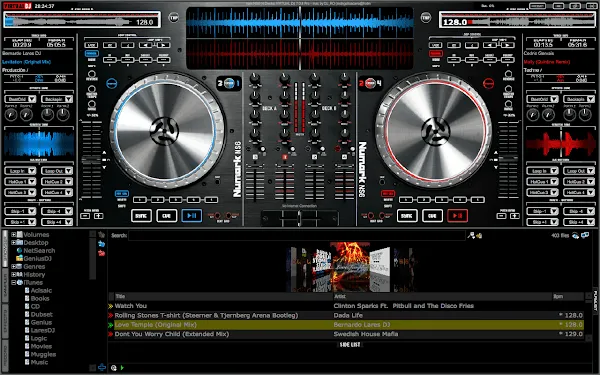Click the green play arrow at browser bottom
Viewport: 600px width, 375px height.
(x=122, y=368)
